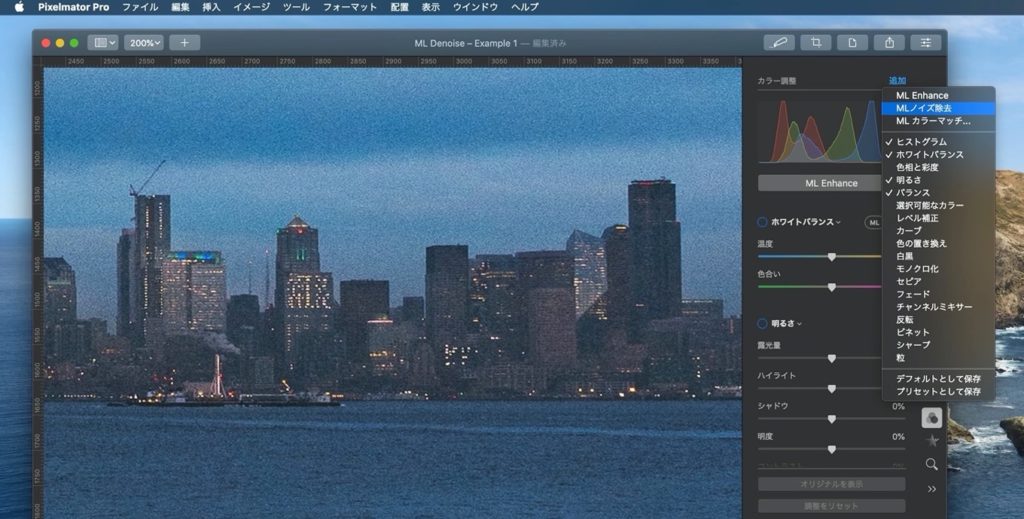Open the 200% zoom level dropdown
Screen dimensions: 1024x519
[145, 43]
